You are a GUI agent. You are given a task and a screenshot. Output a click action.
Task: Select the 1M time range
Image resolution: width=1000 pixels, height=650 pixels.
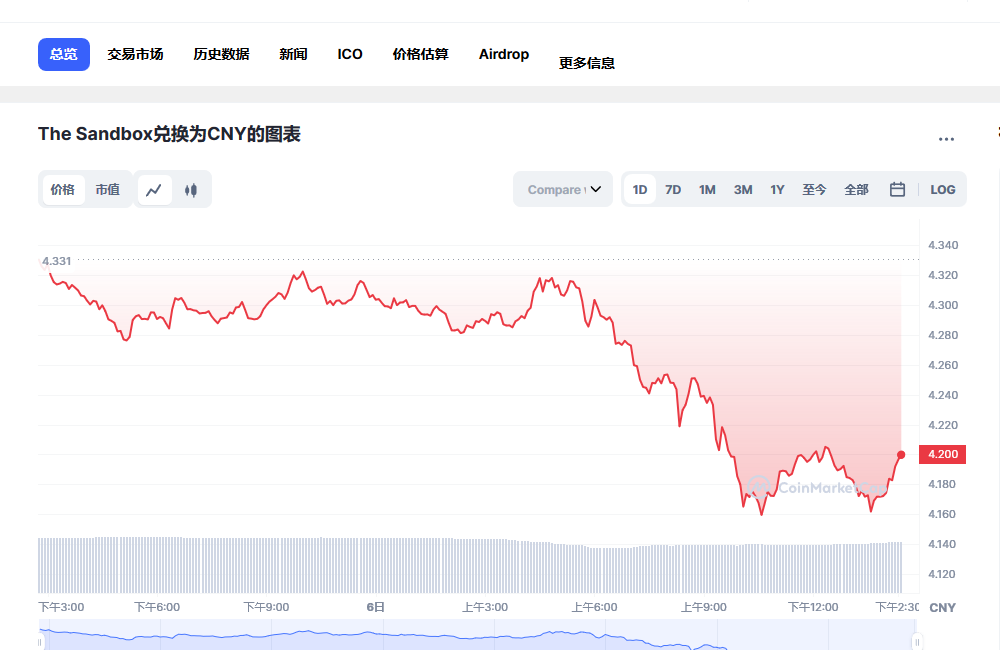click(707, 189)
